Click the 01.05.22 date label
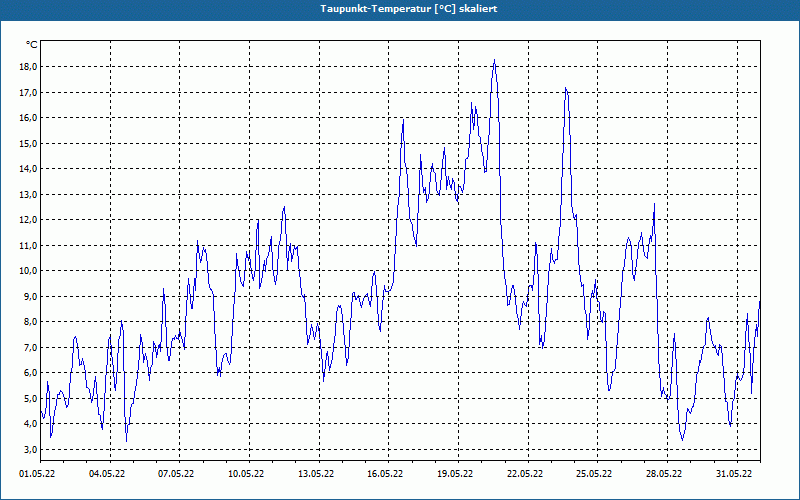Viewport: 800px width, 500px height. [x=37, y=474]
